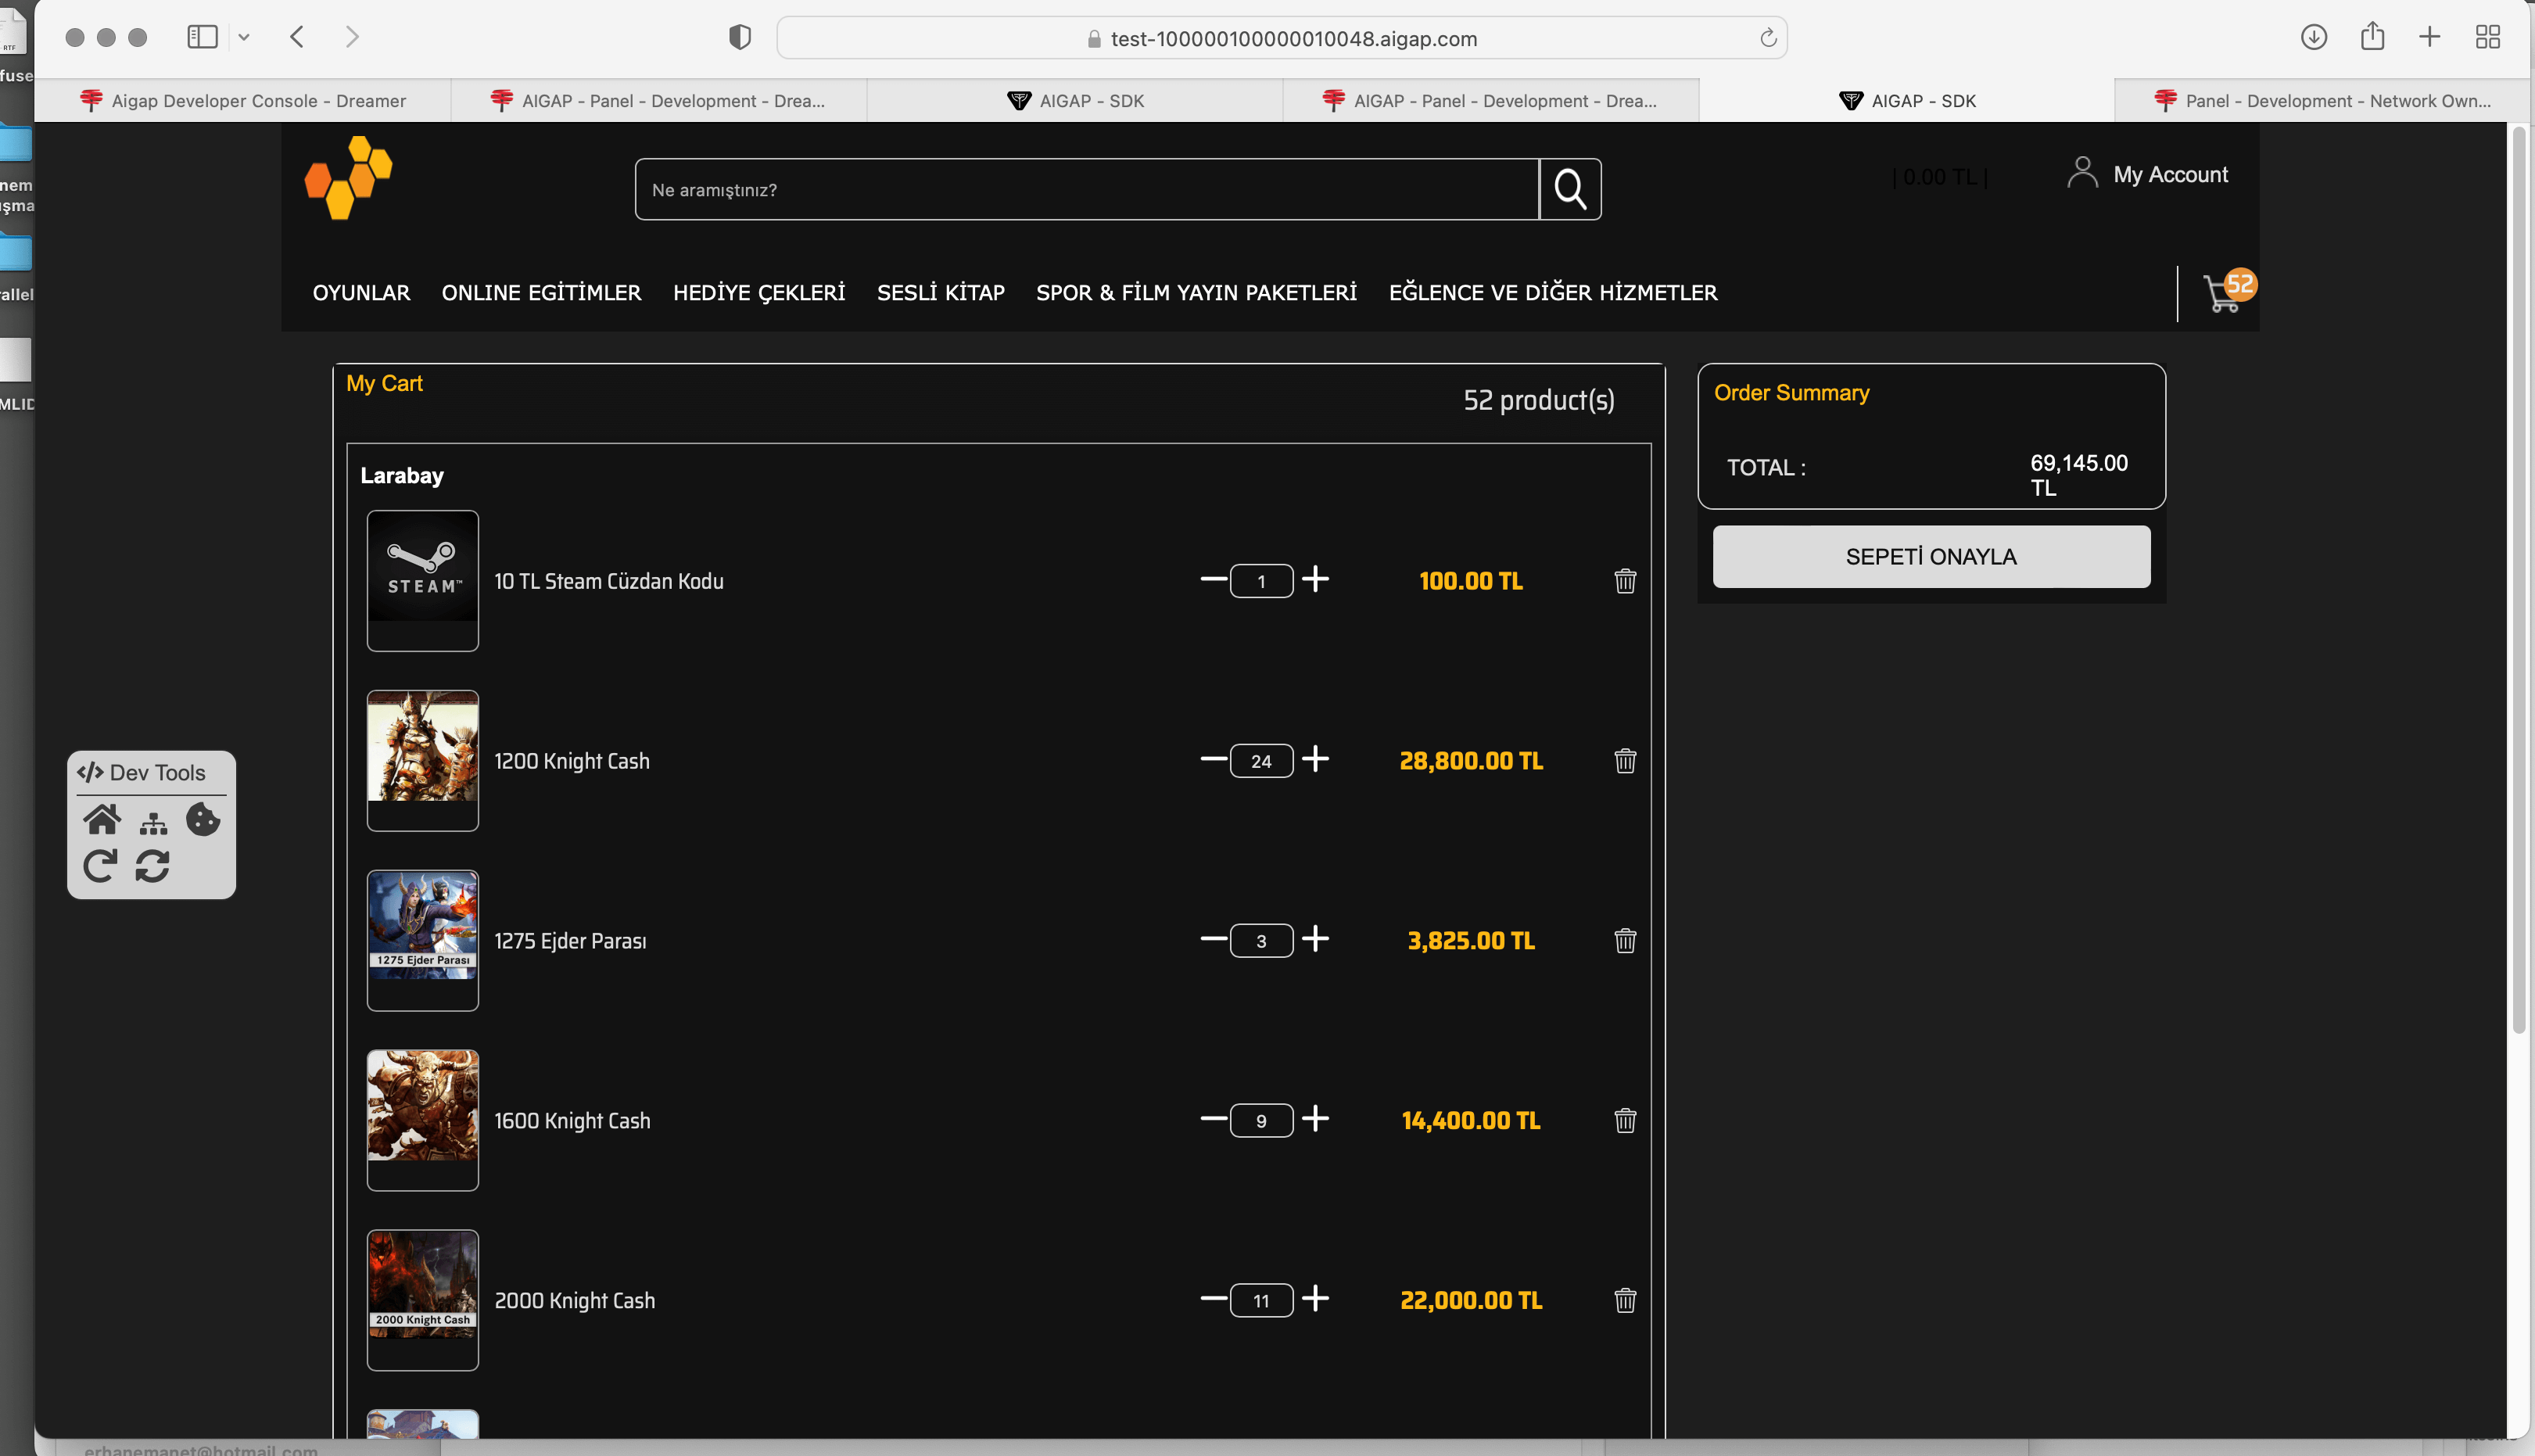Click 1600 Knight Cash thumbnail image
Screen dimensions: 2535x1456
pos(422,1121)
